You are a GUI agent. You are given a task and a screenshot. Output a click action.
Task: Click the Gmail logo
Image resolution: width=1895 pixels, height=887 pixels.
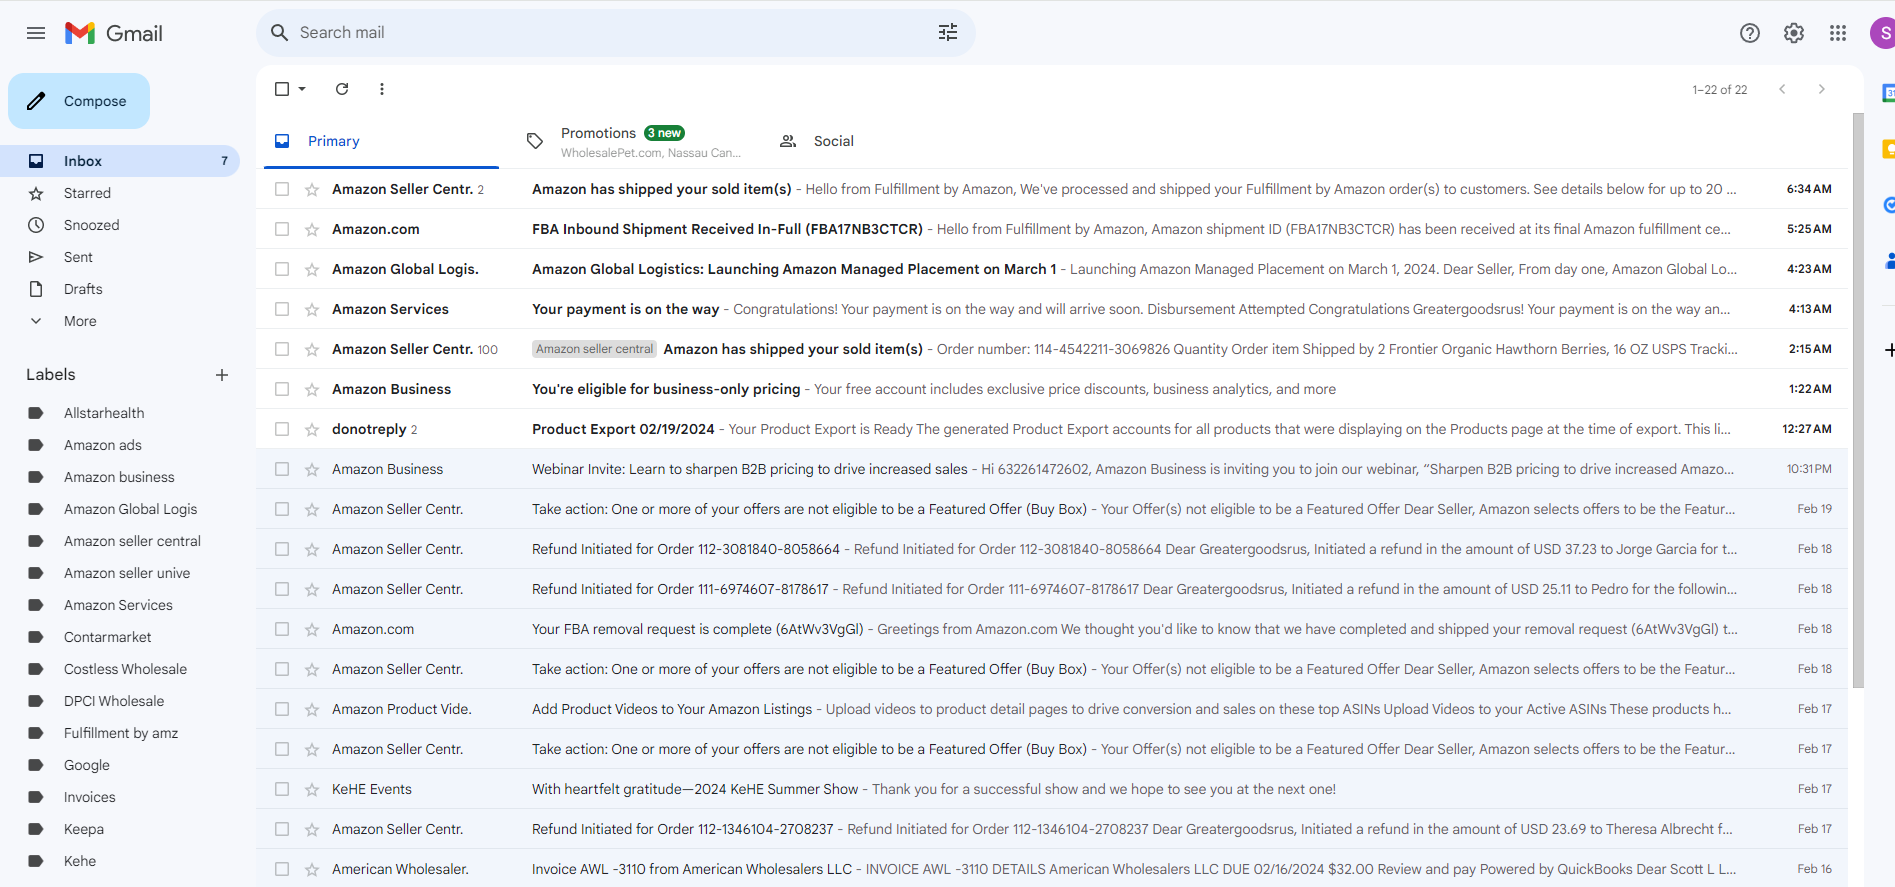tap(114, 33)
